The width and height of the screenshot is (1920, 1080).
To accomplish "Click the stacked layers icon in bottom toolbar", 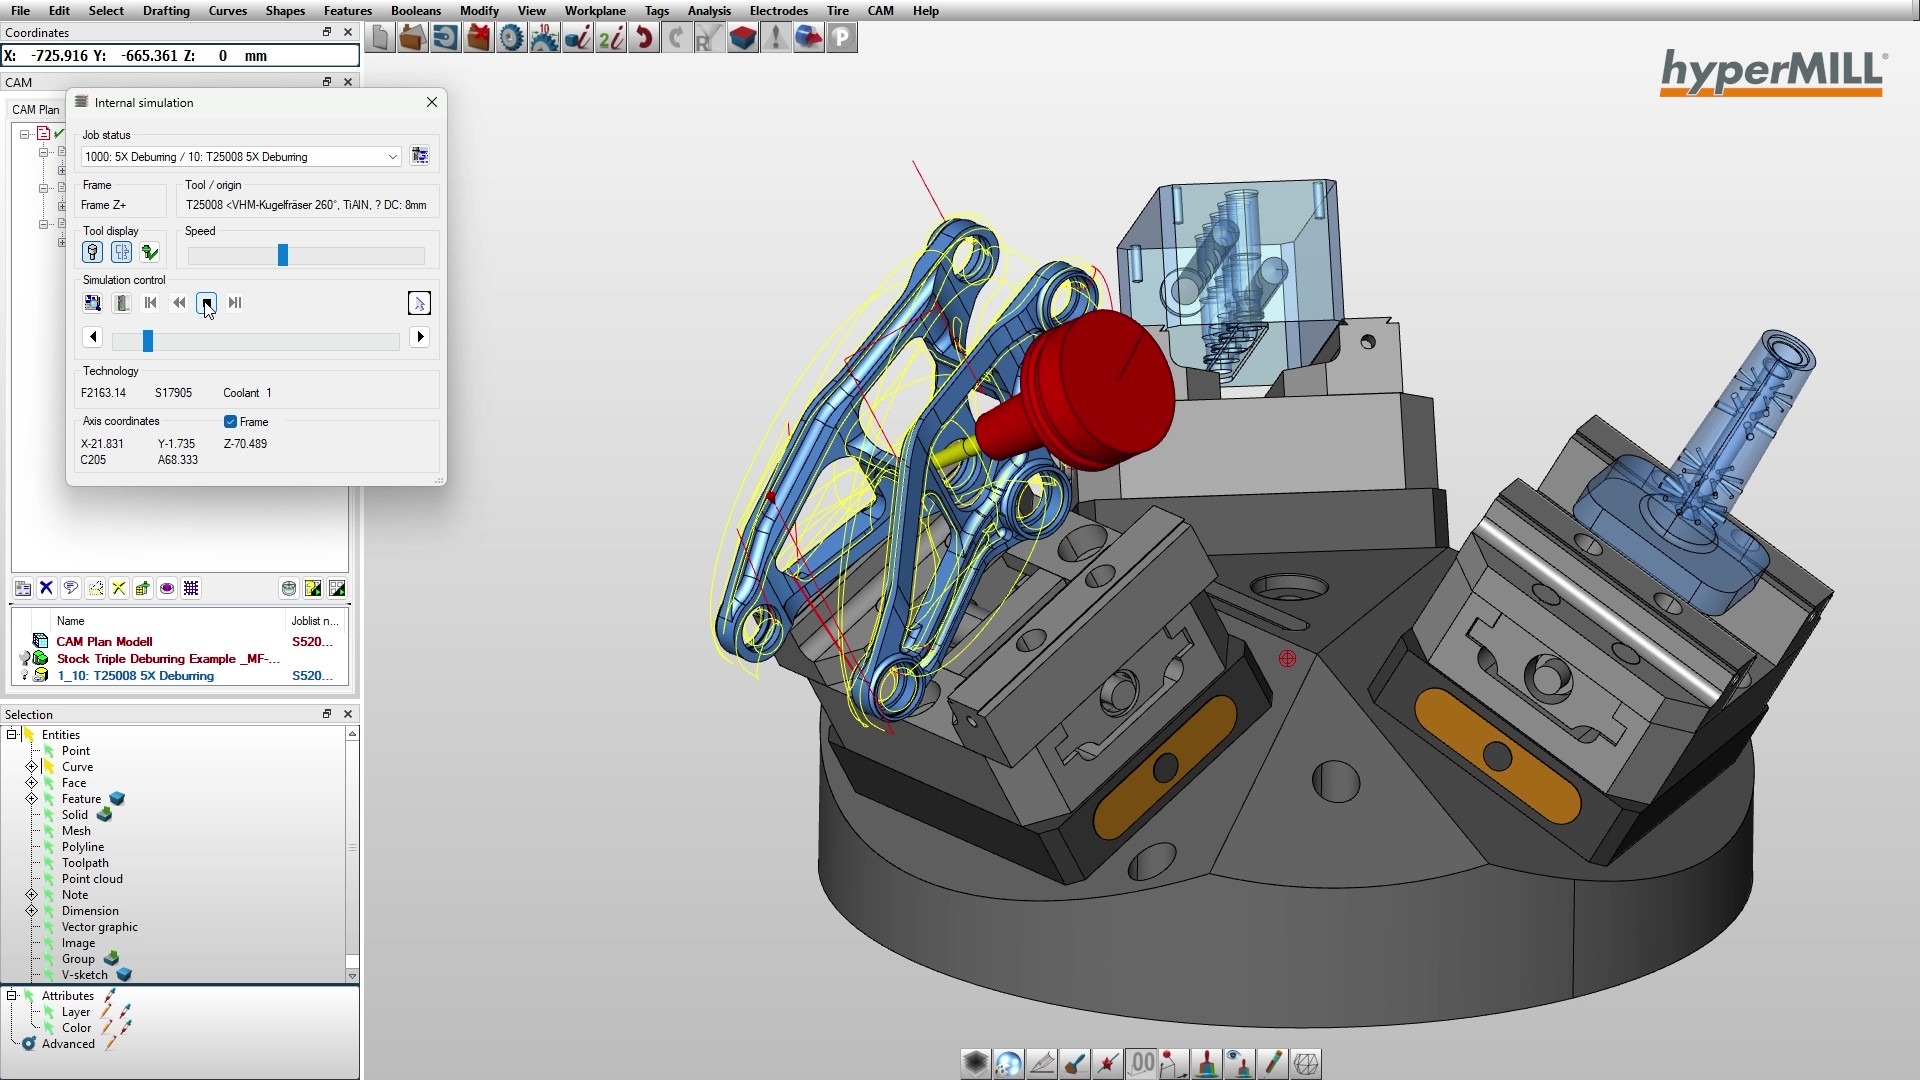I will click(975, 1063).
